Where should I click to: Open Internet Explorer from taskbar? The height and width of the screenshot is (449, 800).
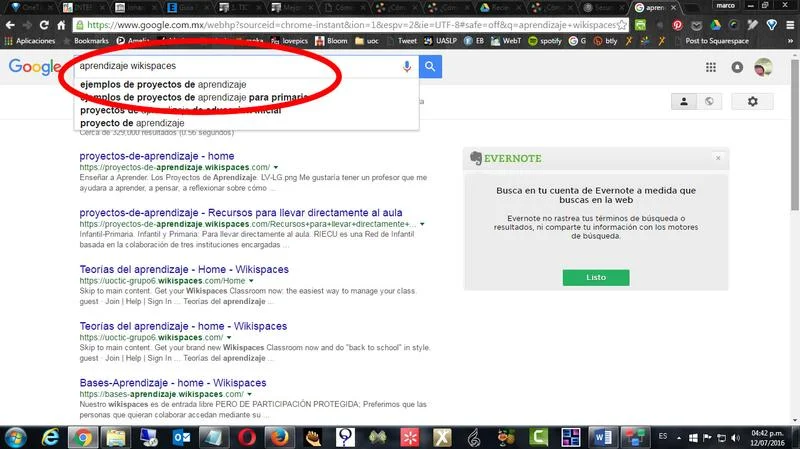[50, 438]
